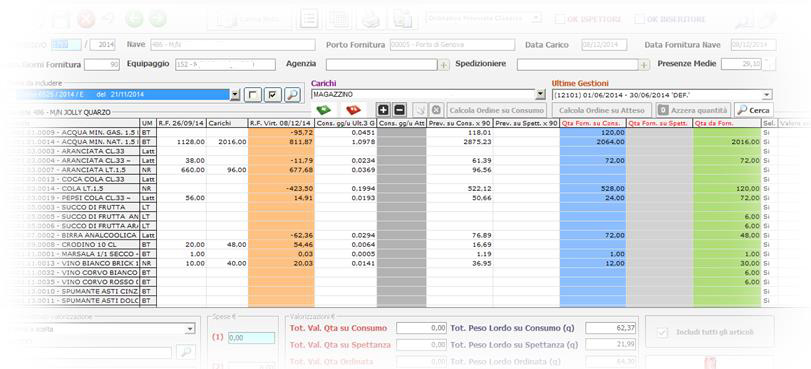Viewport: 811px width, 369px height.
Task: Click the greyed circular X icon
Action: [436, 110]
